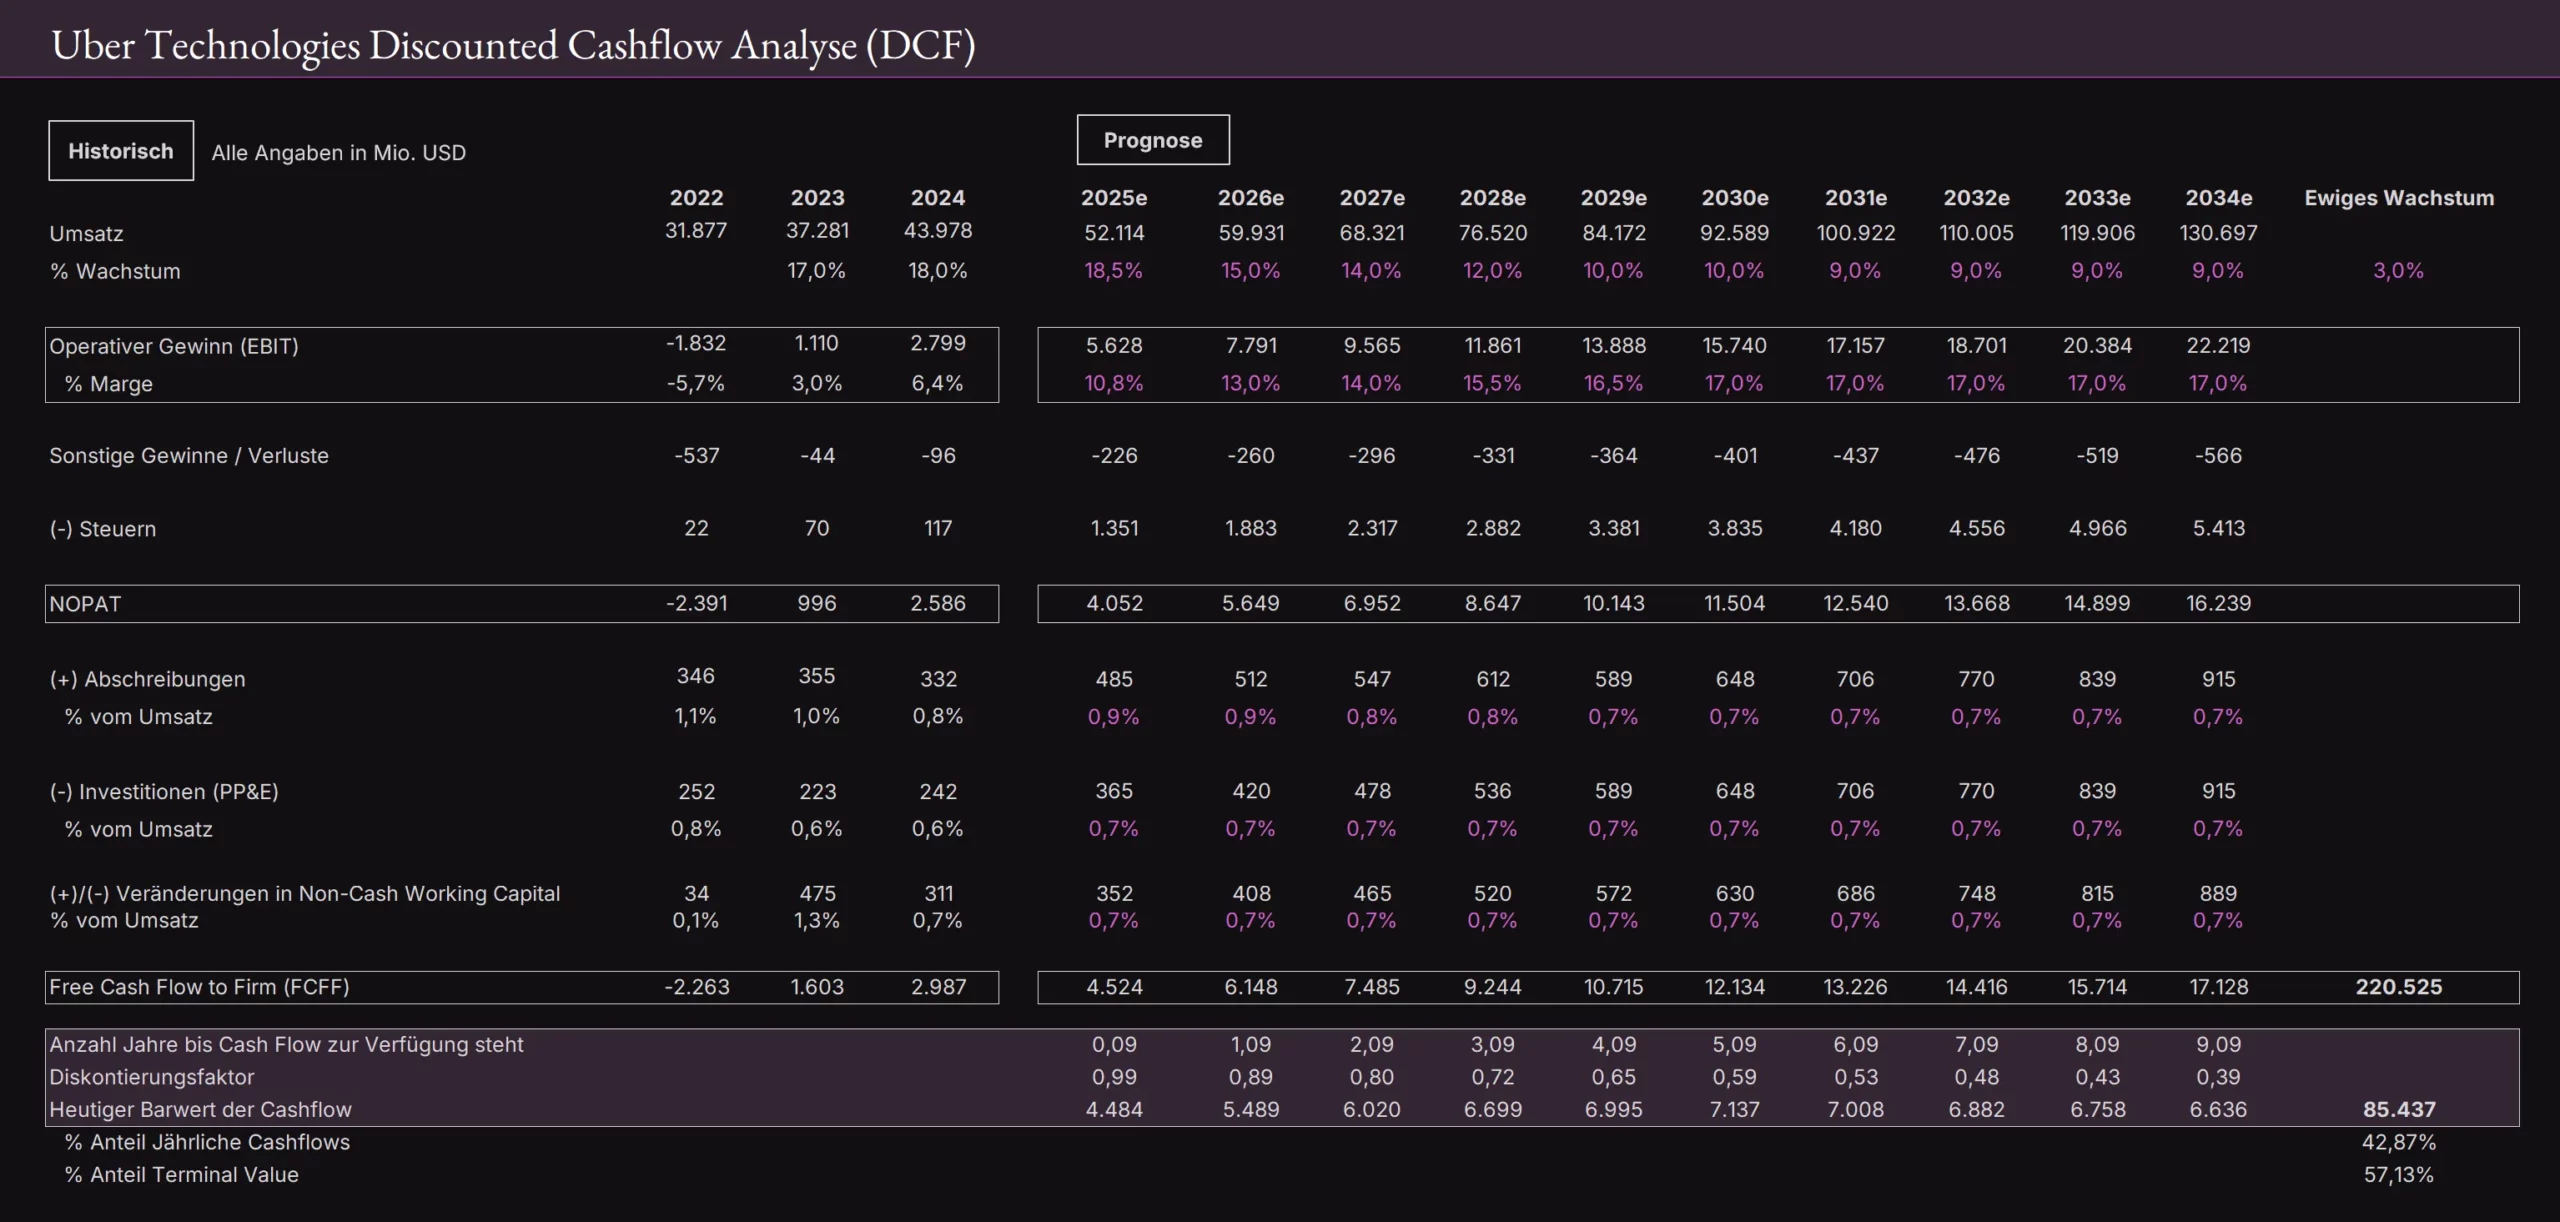Select working capital value 889

click(x=2219, y=894)
